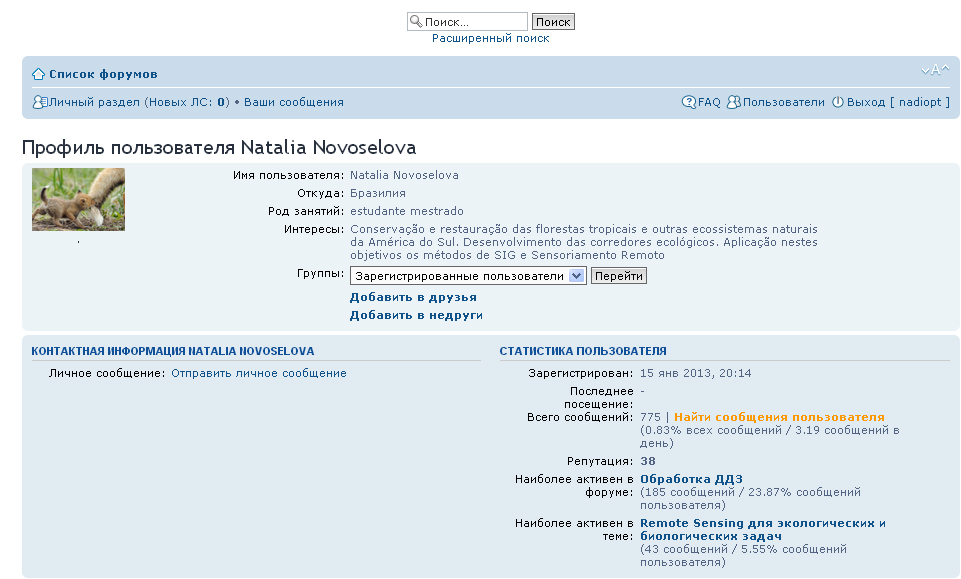The image size is (961, 579).
Task: Click the magnifier icon in search box
Action: pyautogui.click(x=416, y=21)
